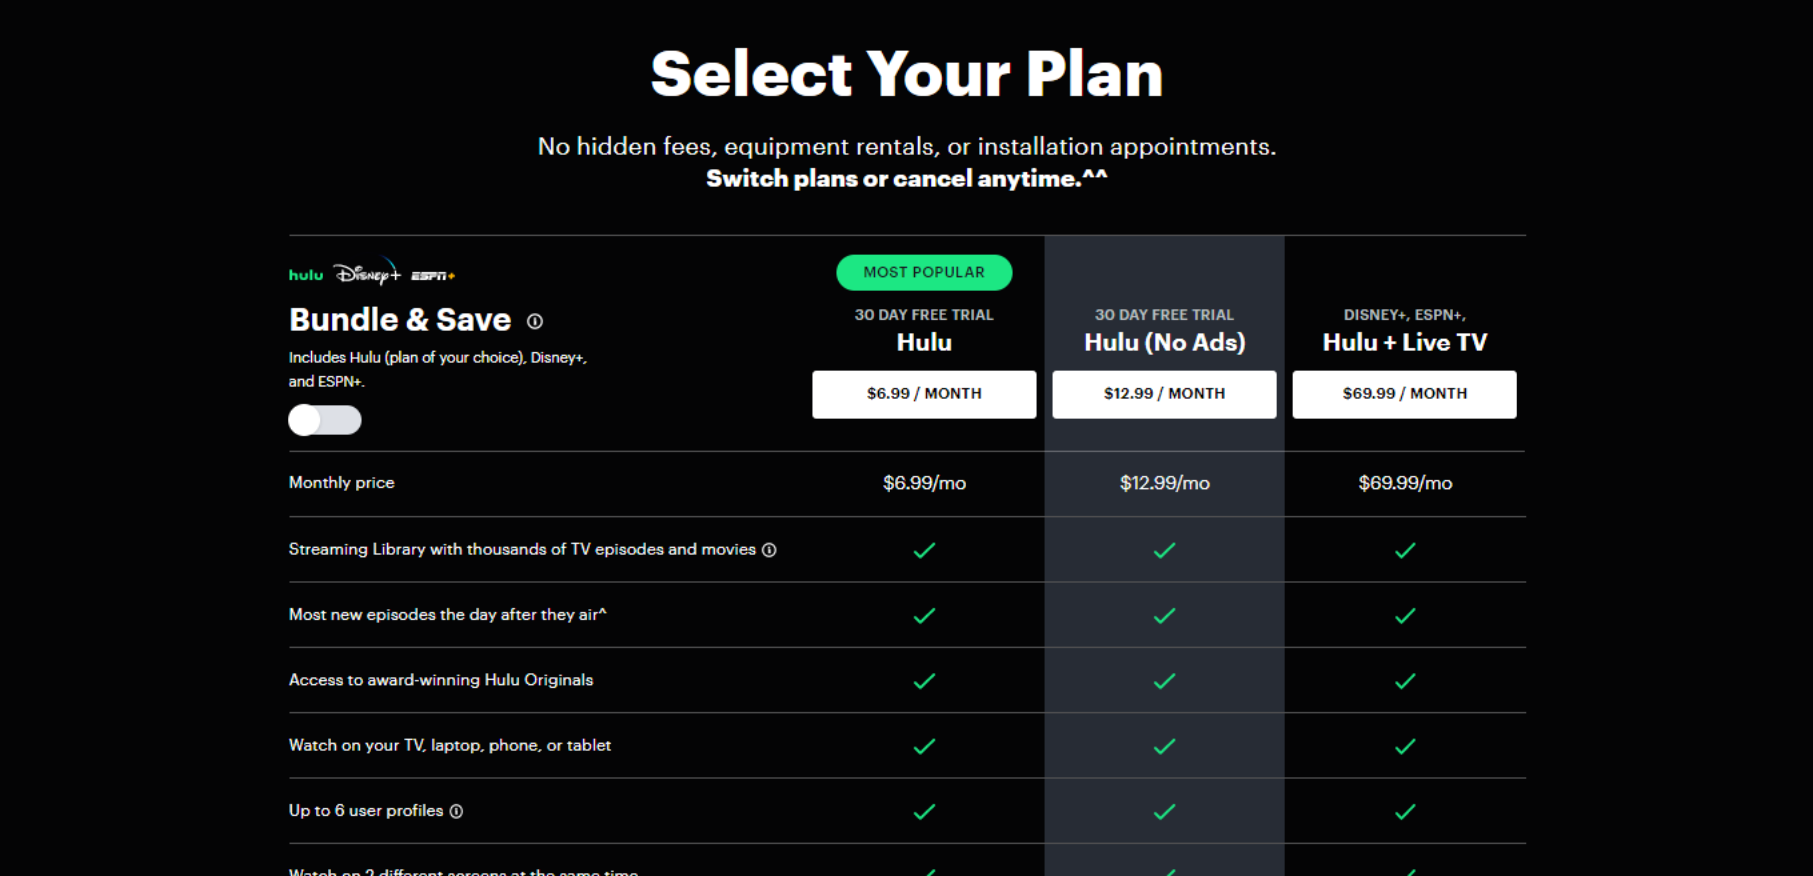The height and width of the screenshot is (876, 1813).
Task: Choose the $12.99 / MONTH No Ads plan
Action: [1164, 394]
